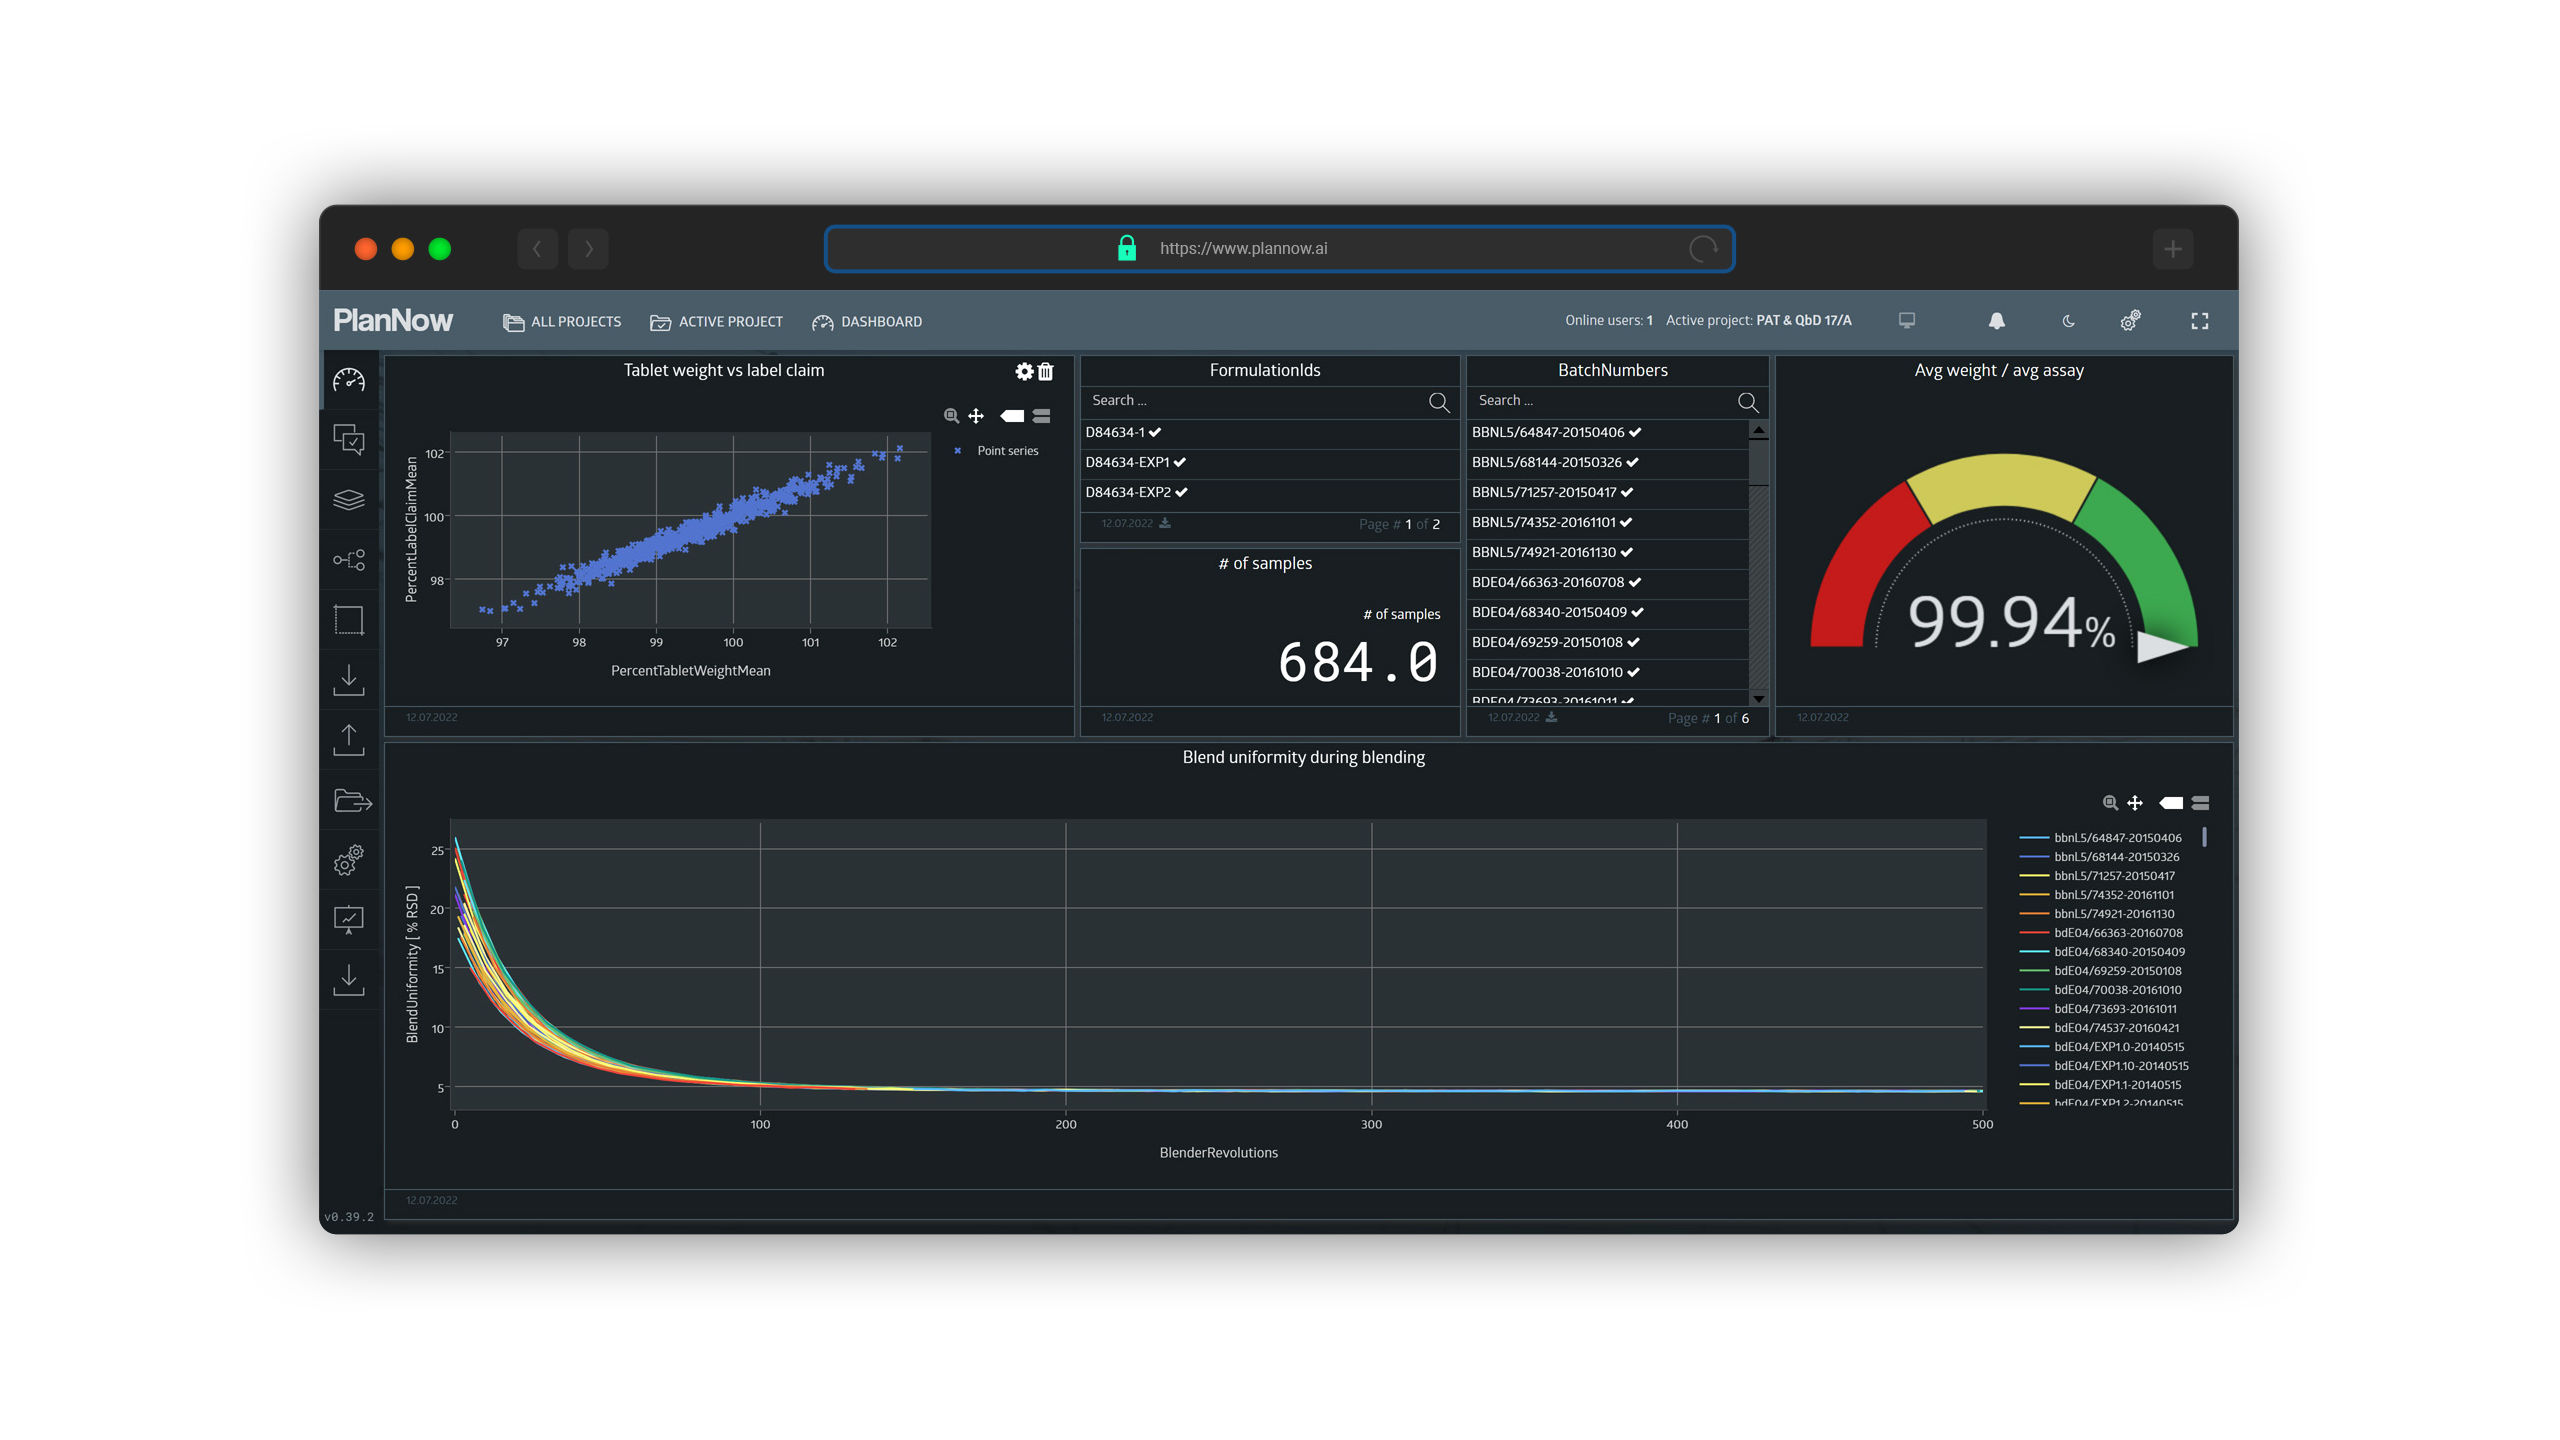Toggle closest-point tooltip on Blend uniformity chart
2560x1440 pixels.
tap(2170, 802)
